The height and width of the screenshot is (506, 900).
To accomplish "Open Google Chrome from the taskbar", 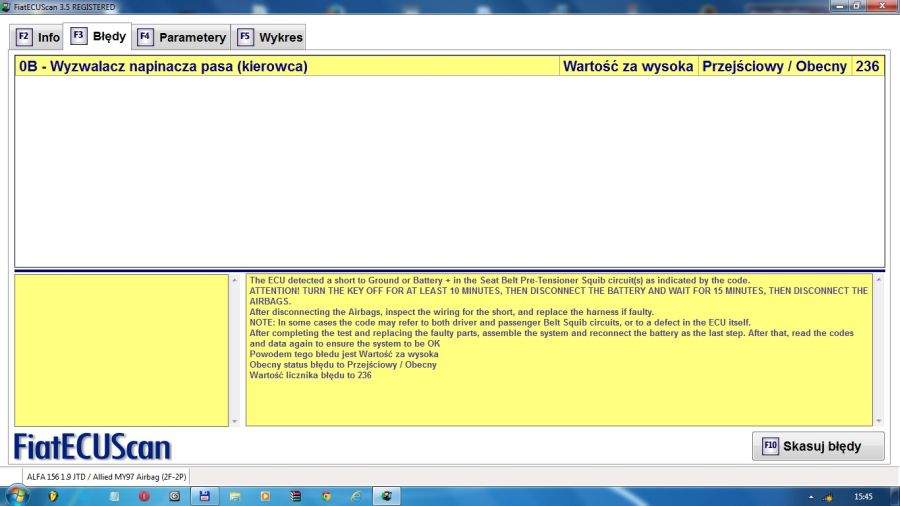I will pos(326,496).
